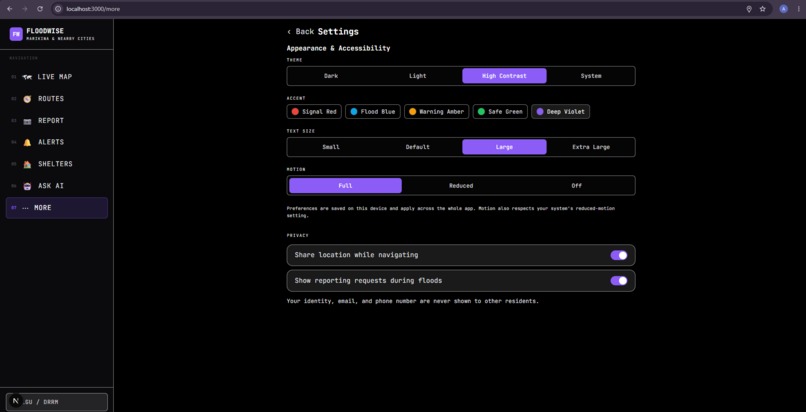
Task: Click the Live Map map icon
Action: 27,77
